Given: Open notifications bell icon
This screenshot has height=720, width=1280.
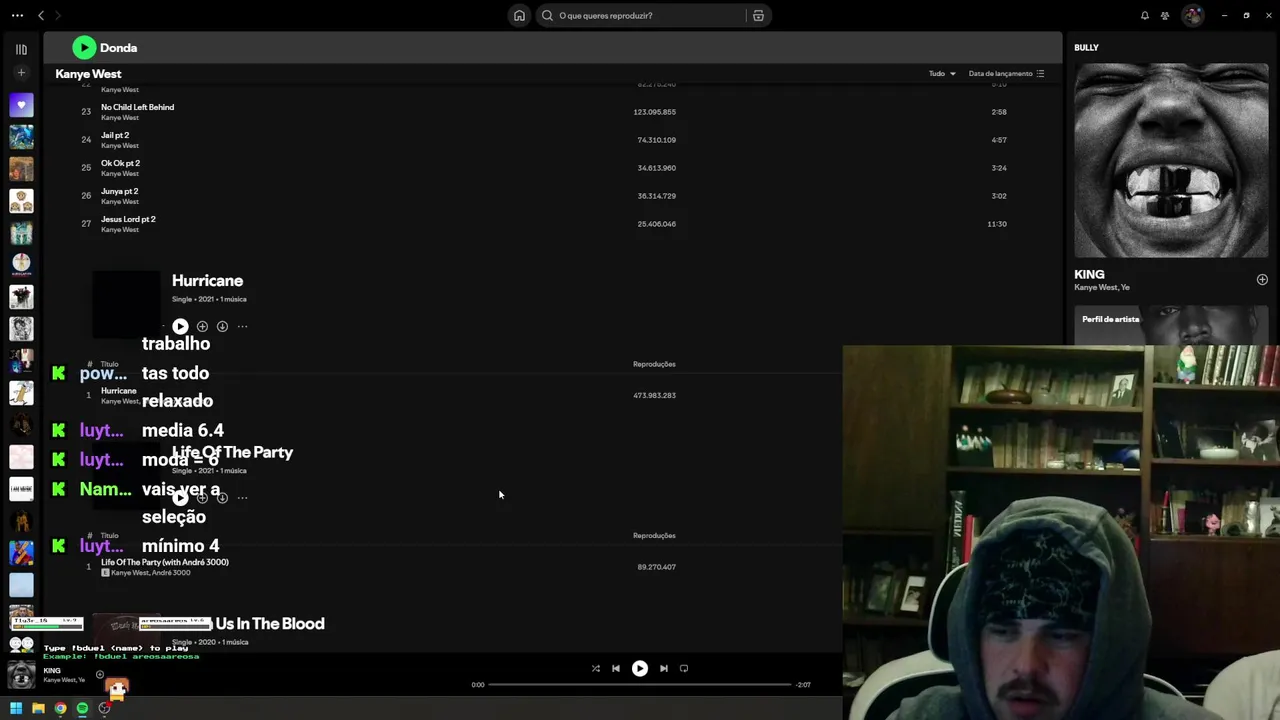Looking at the screenshot, I should pyautogui.click(x=1145, y=15).
